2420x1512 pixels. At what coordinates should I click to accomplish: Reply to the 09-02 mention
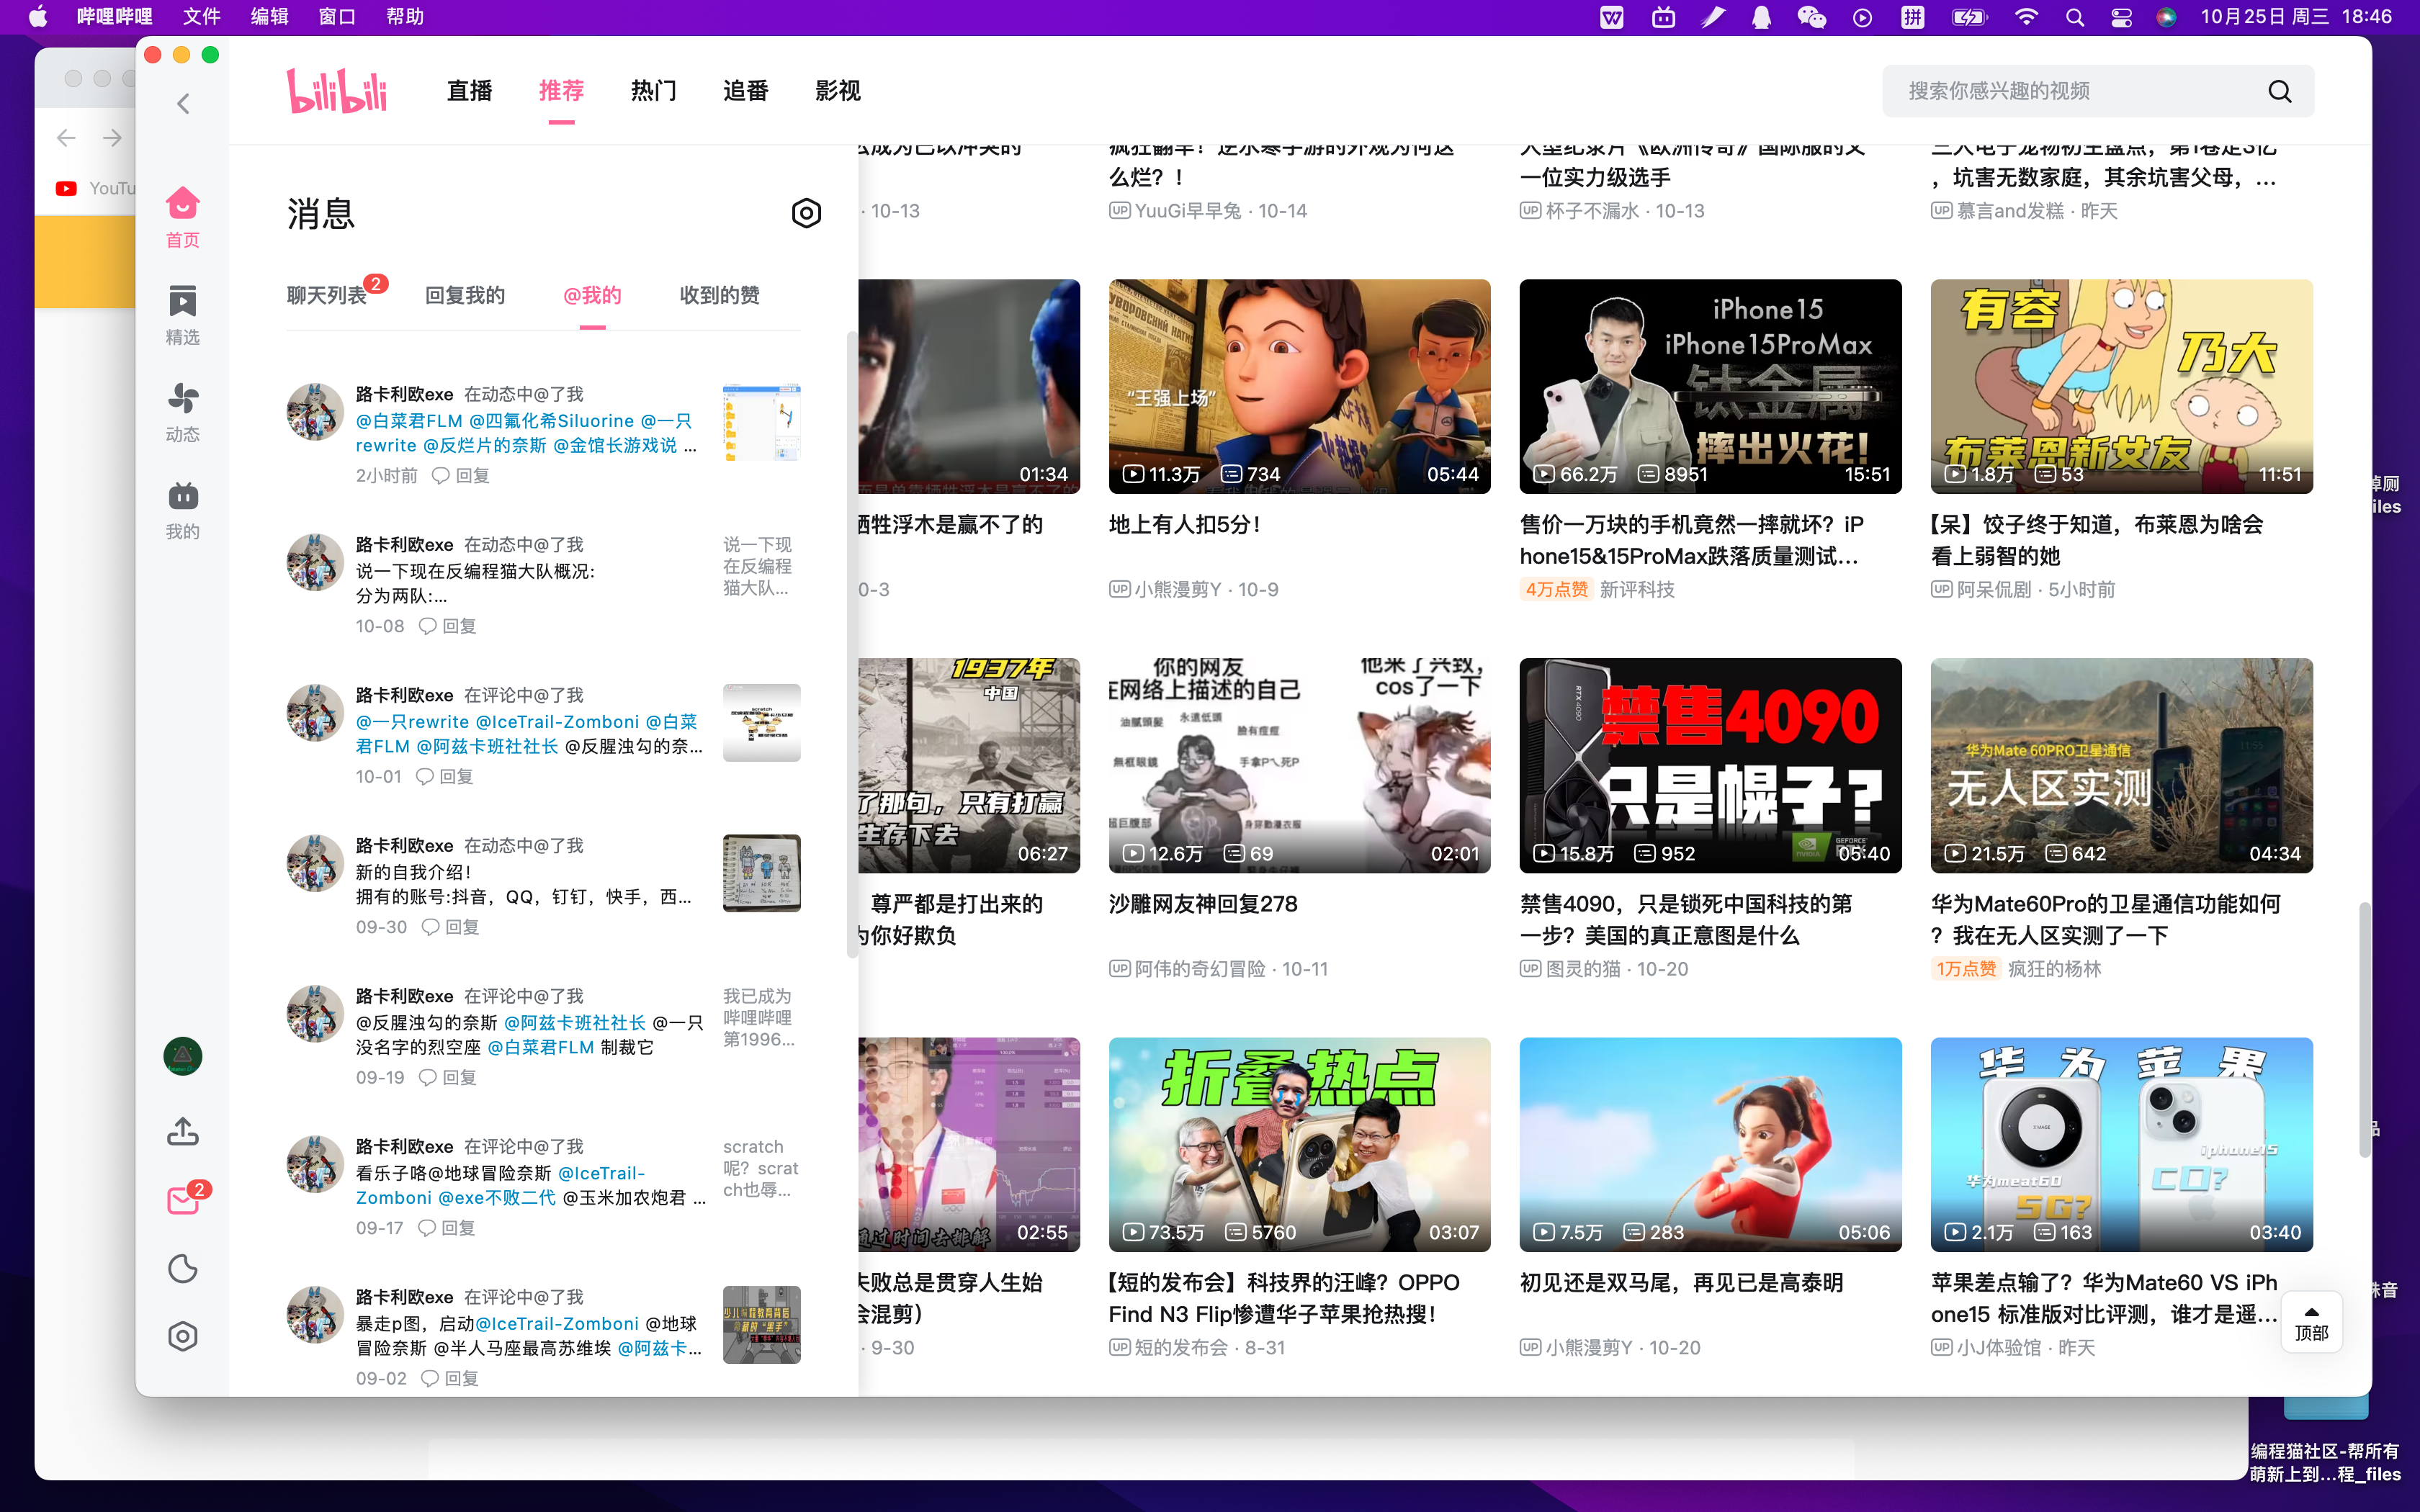(x=450, y=1378)
